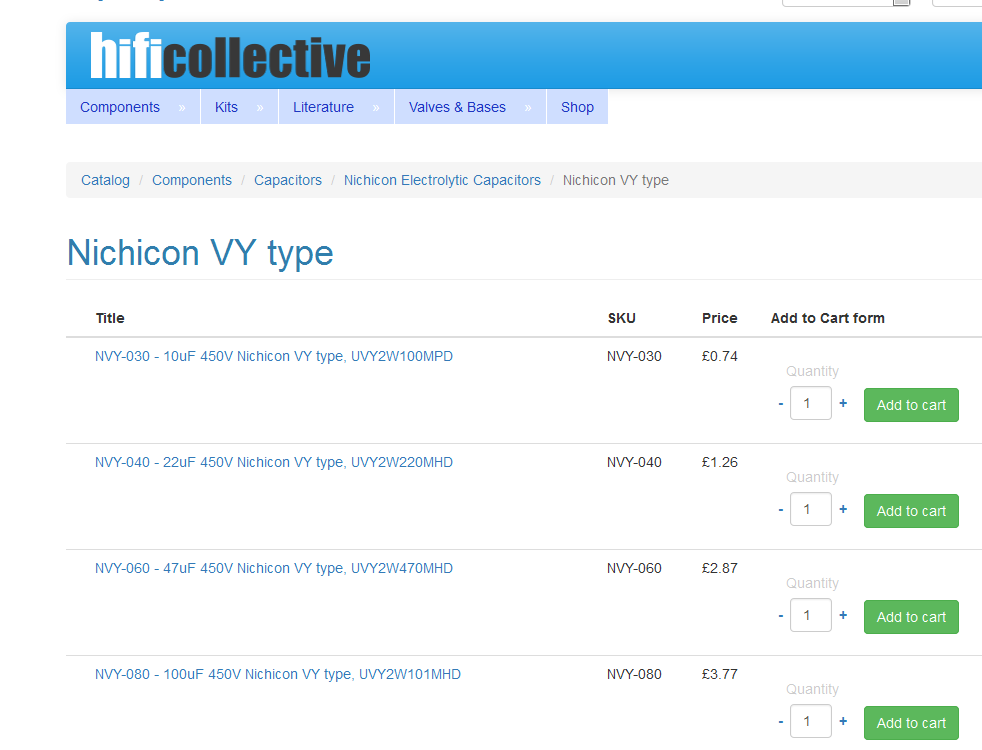Select the Price column header

[x=720, y=318]
